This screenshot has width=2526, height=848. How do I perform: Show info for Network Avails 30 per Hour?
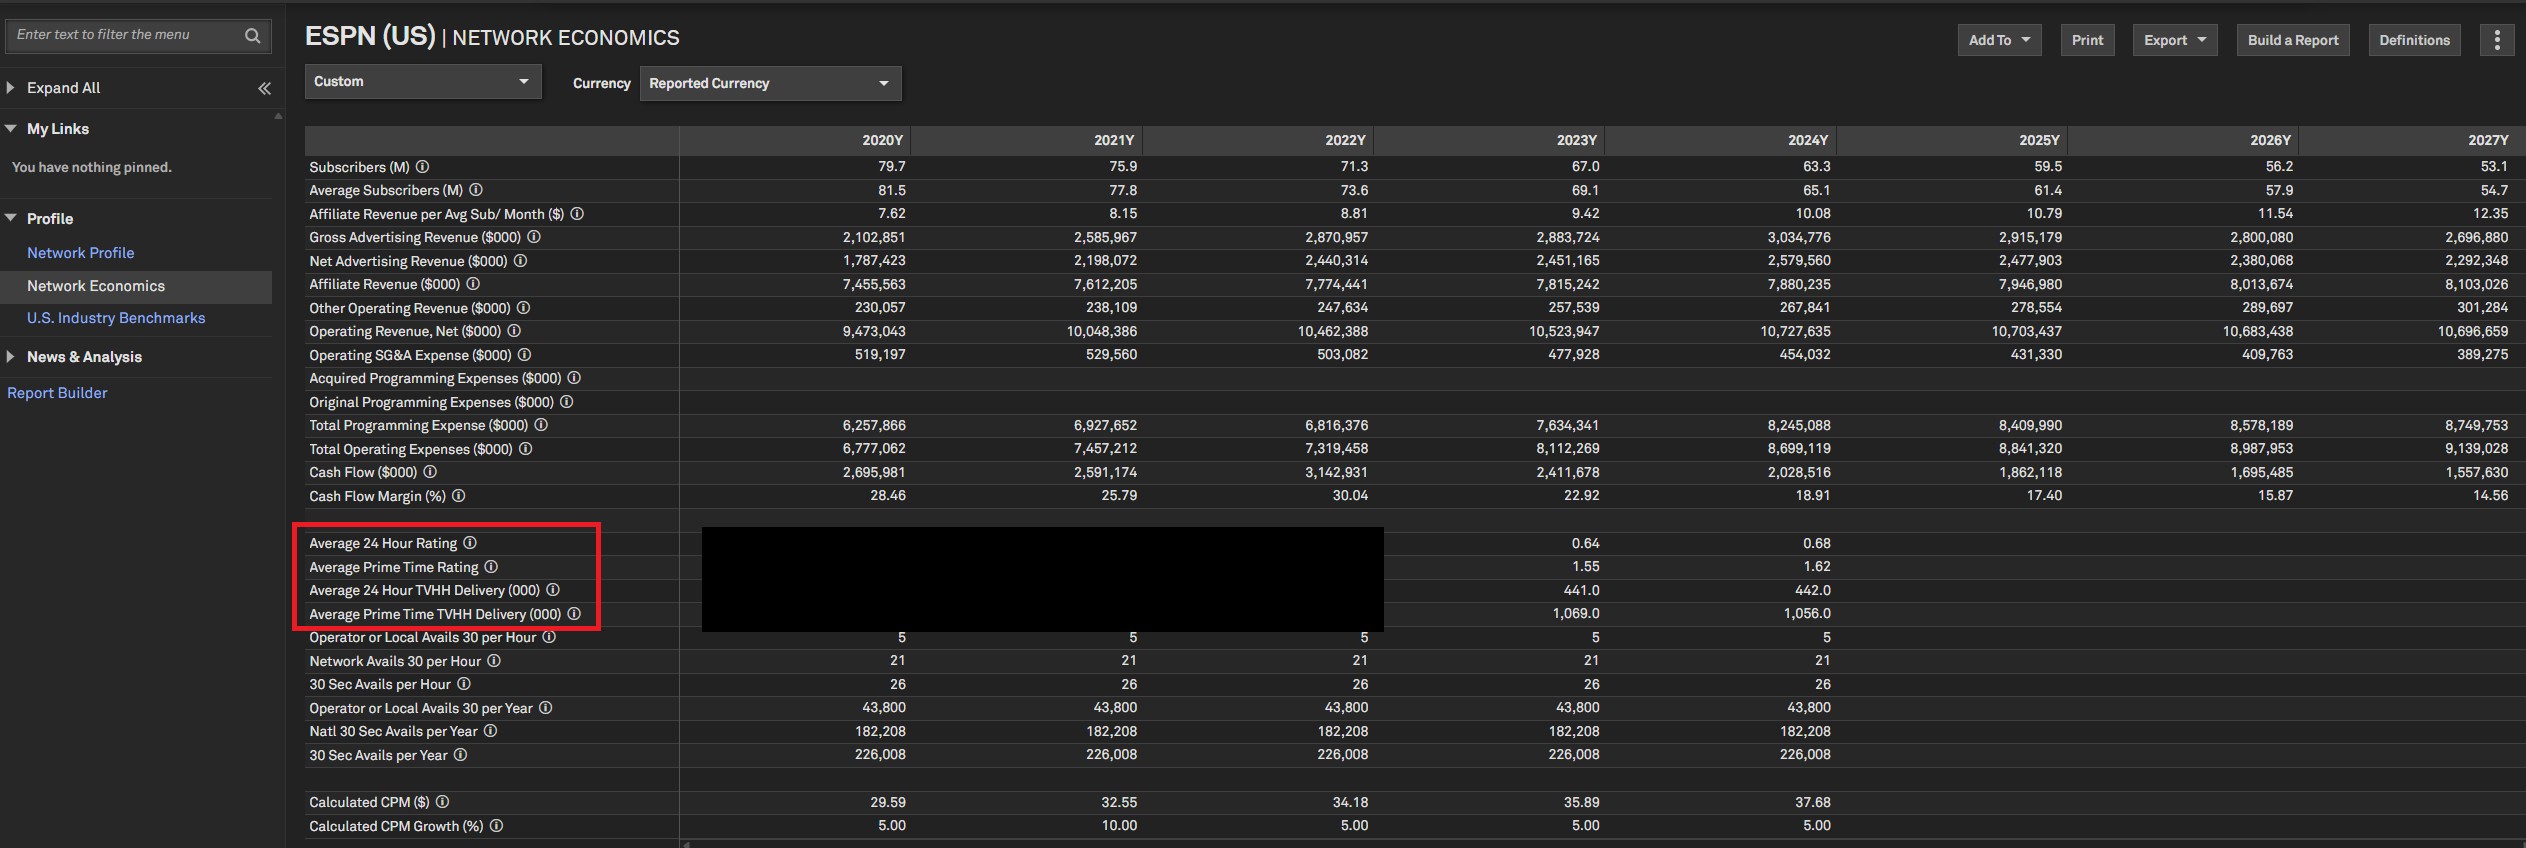[x=494, y=661]
